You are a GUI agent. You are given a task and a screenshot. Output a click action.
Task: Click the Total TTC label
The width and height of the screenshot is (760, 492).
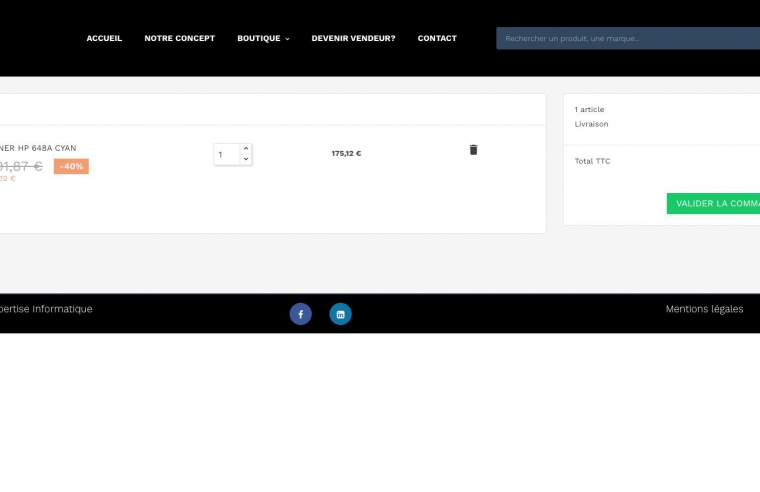592,161
